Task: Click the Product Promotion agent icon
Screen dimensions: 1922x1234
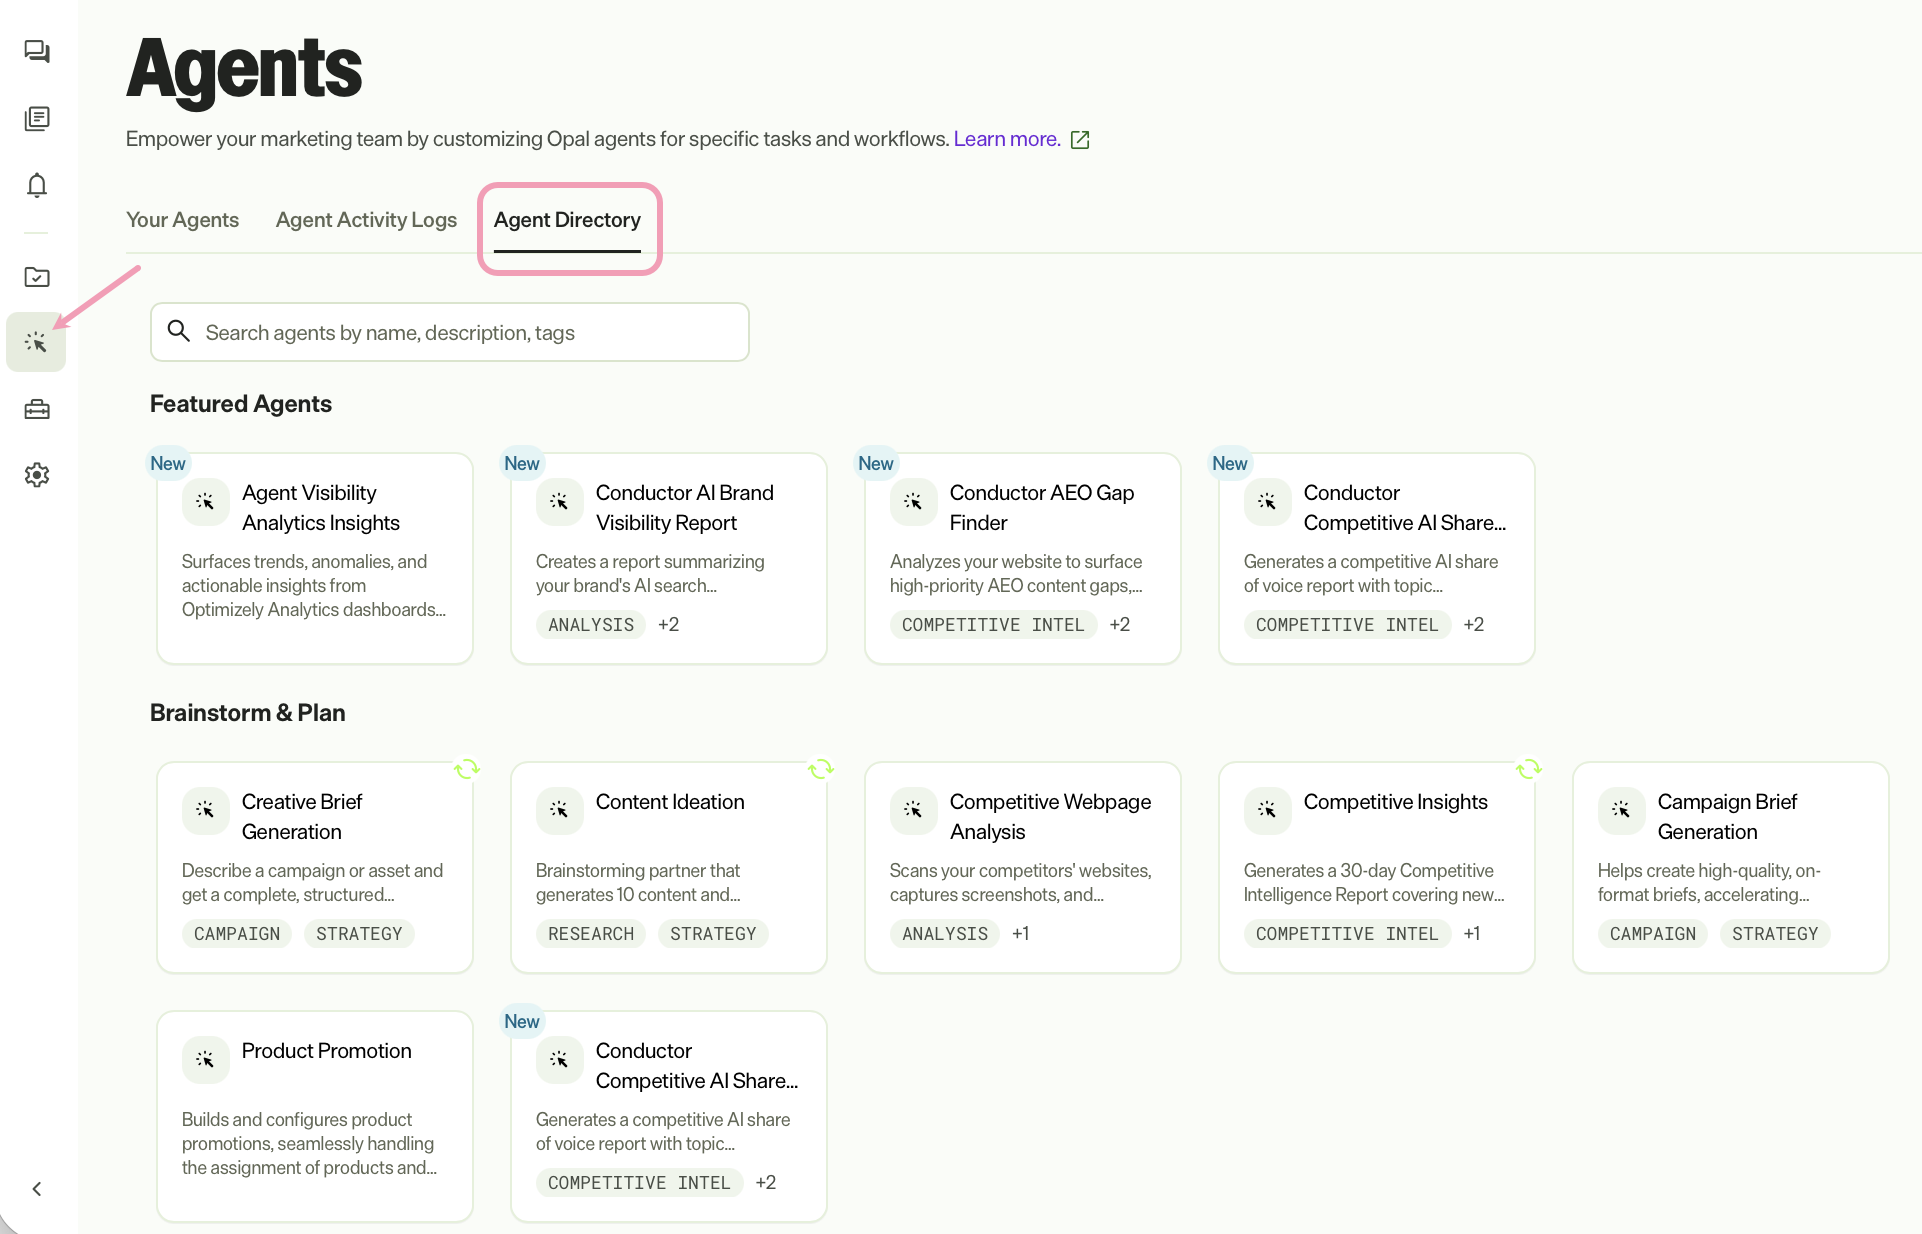Action: point(205,1059)
